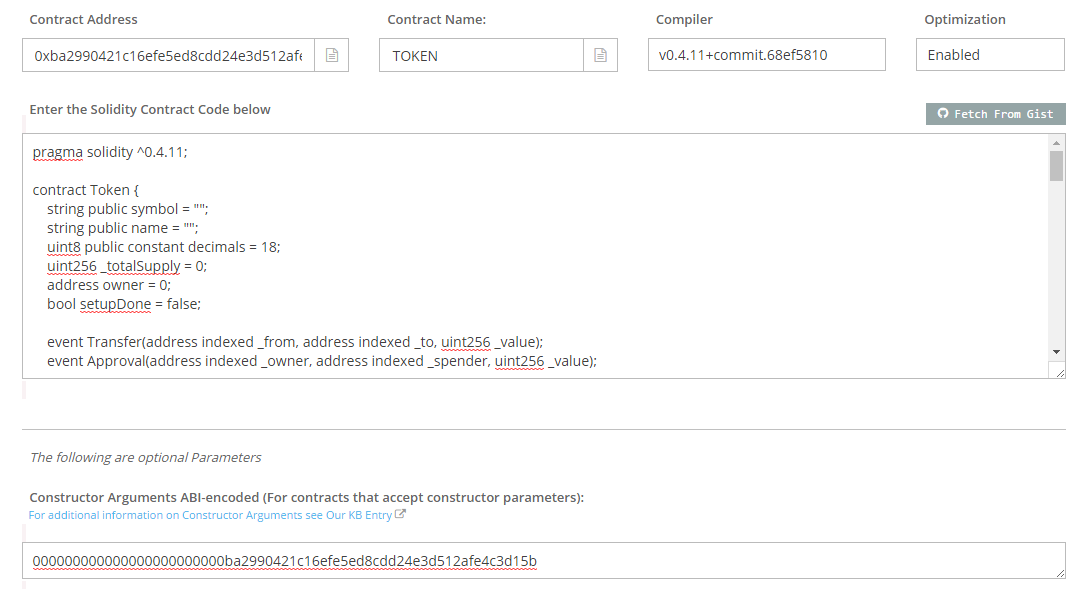Click the Fetch From Gist button
The width and height of the screenshot is (1079, 589).
pyautogui.click(x=996, y=114)
